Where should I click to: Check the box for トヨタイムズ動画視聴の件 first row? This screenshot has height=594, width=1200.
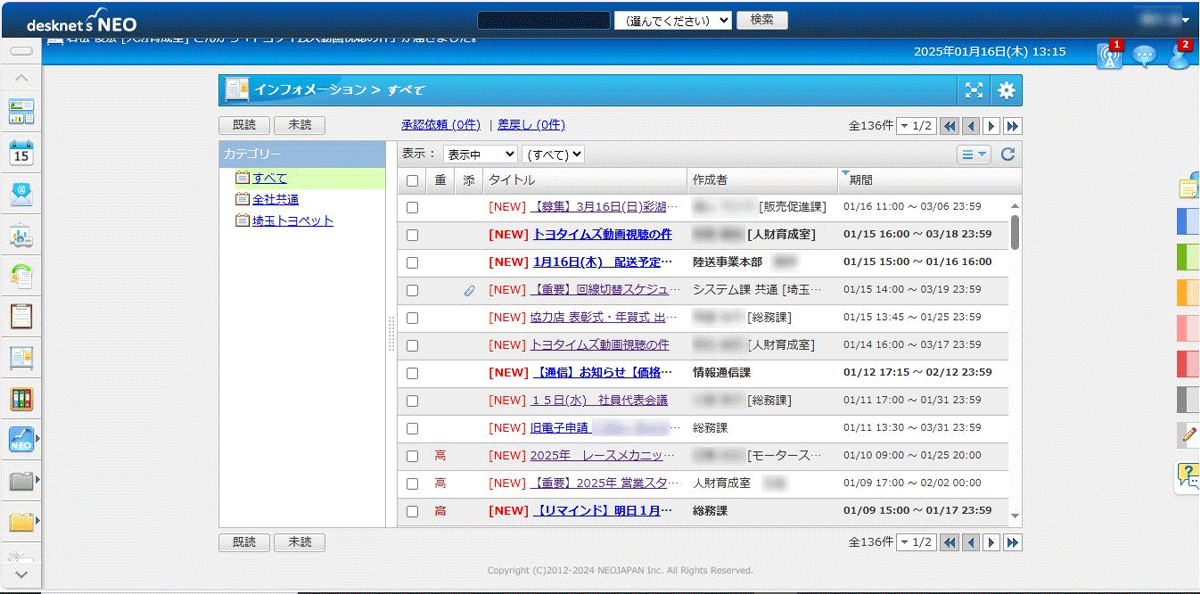click(x=412, y=235)
